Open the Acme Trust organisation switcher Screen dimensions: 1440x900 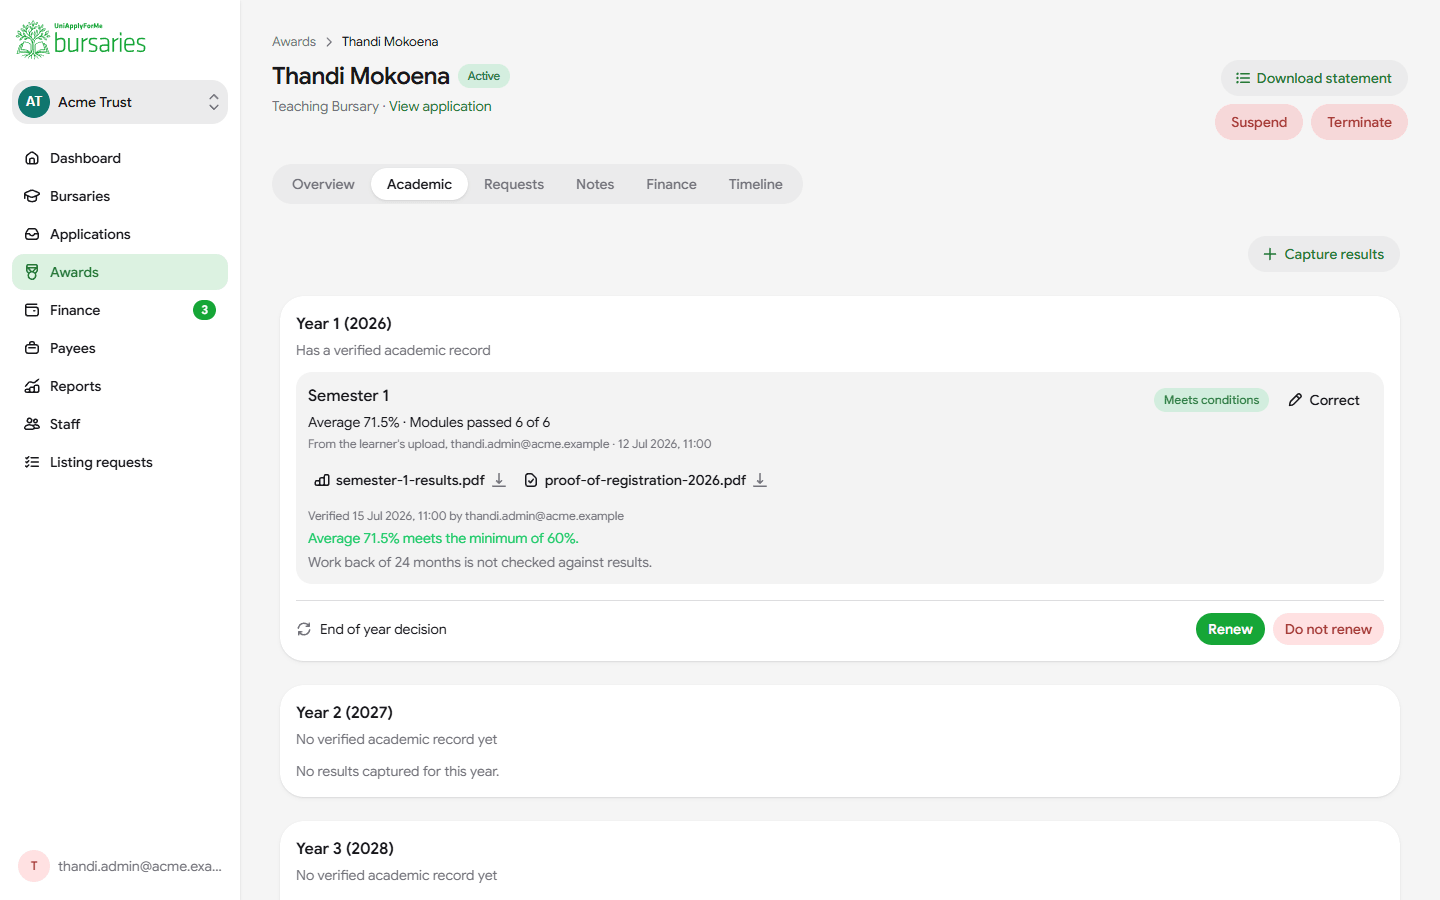[120, 102]
